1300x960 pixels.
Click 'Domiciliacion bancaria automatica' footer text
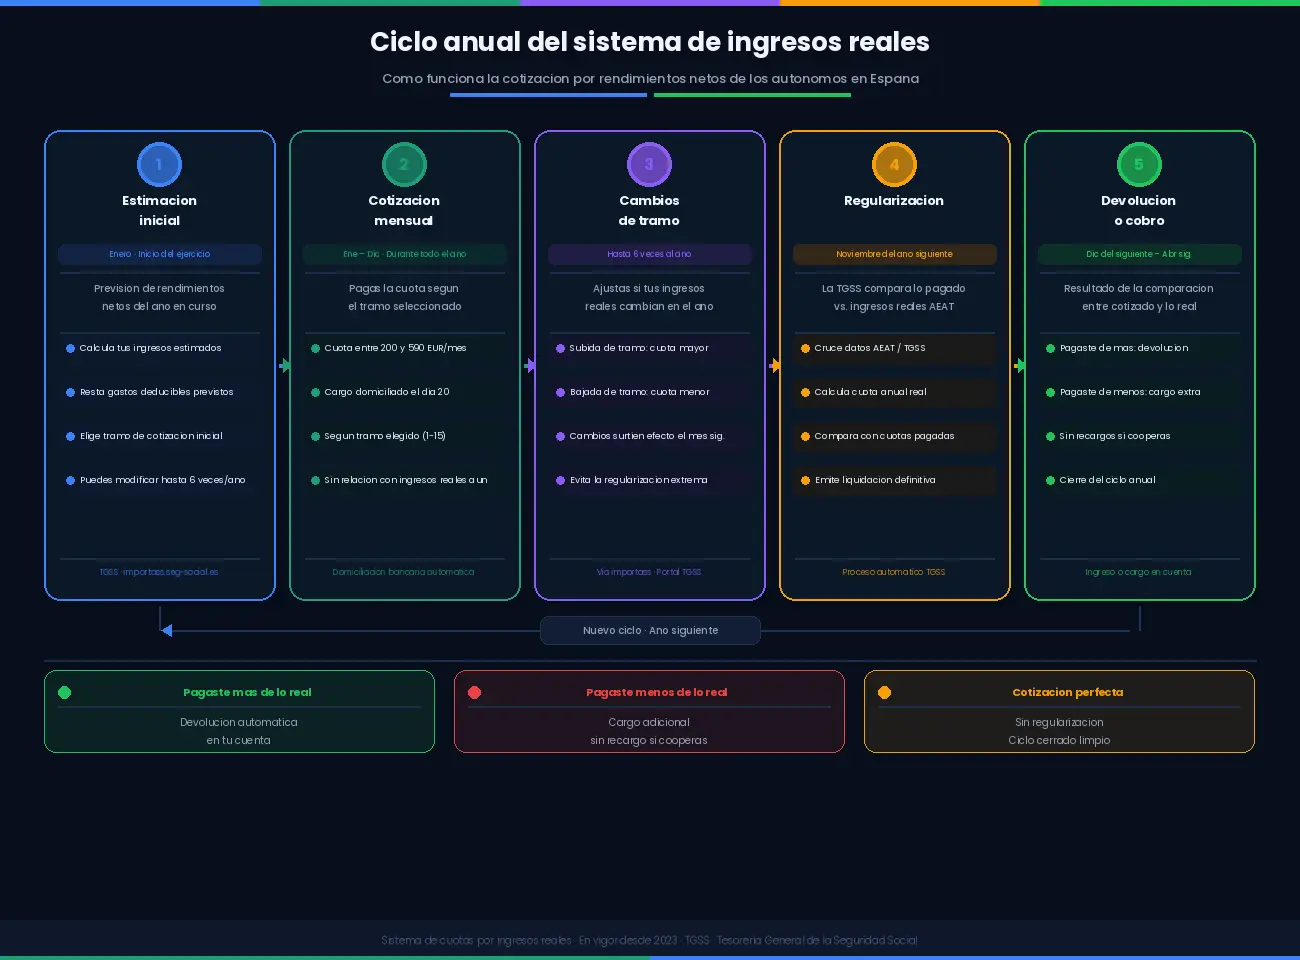click(x=404, y=572)
